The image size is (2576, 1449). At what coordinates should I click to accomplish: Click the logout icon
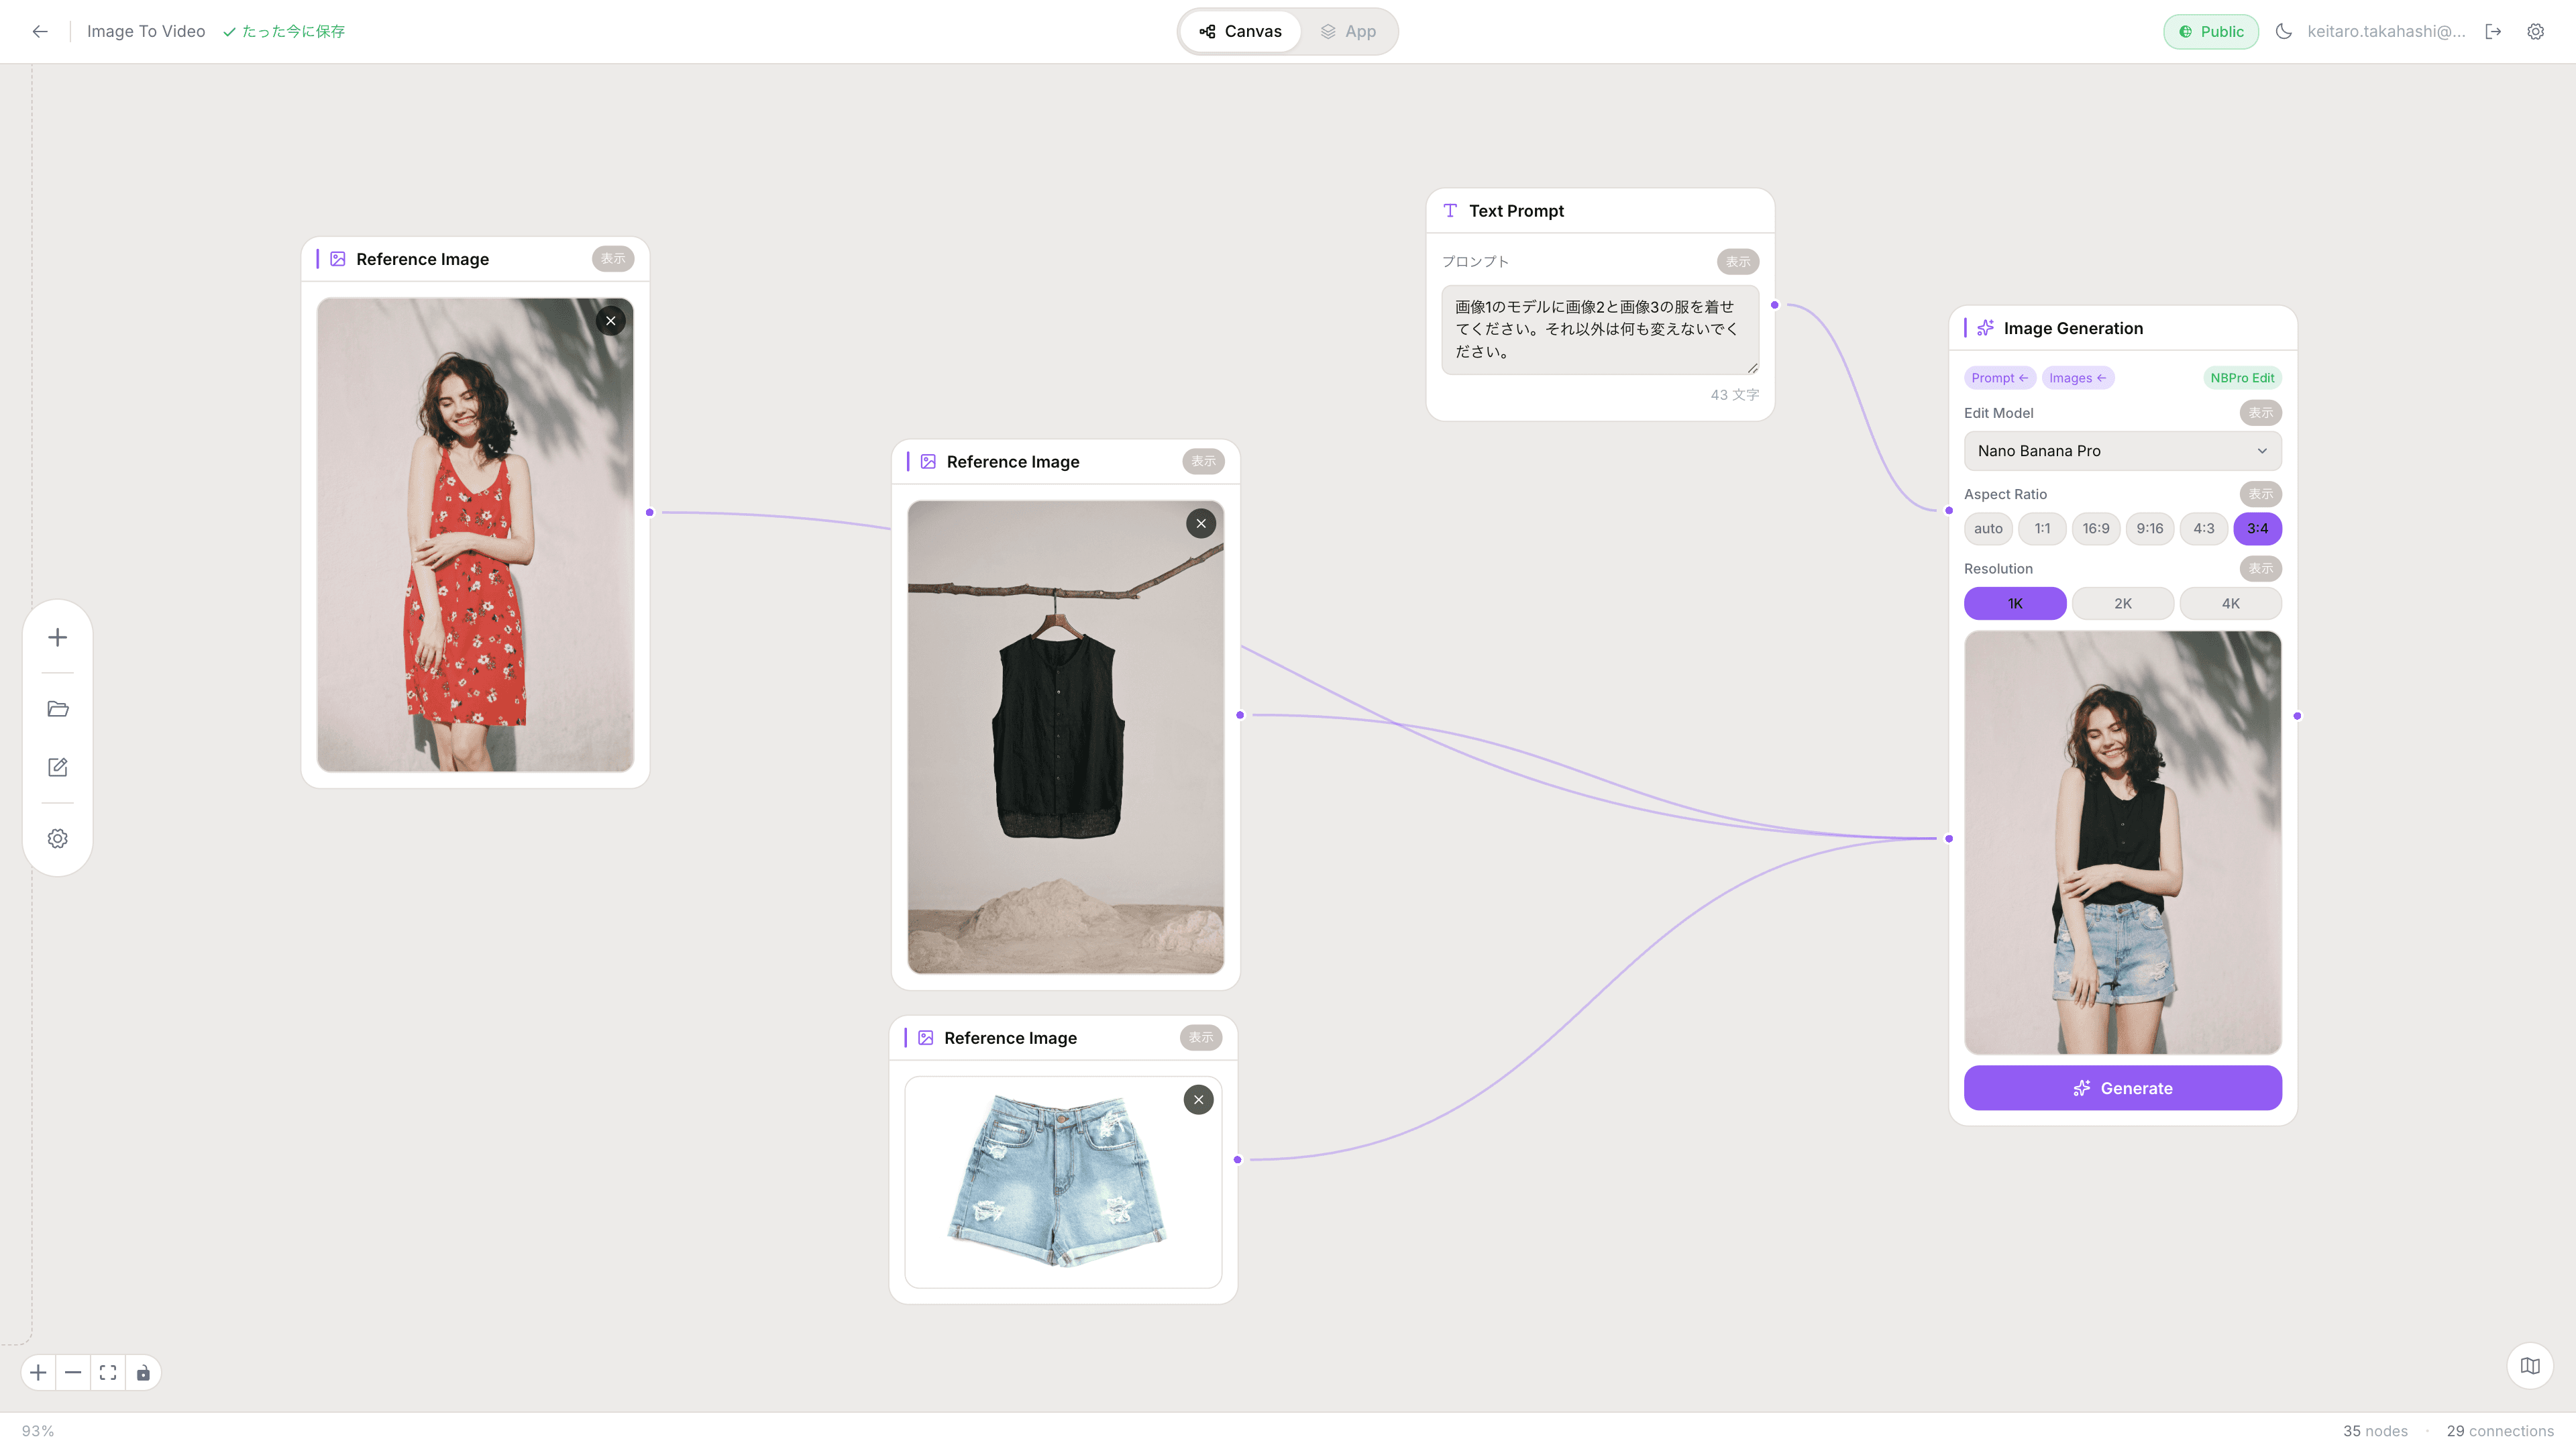[x=2493, y=31]
